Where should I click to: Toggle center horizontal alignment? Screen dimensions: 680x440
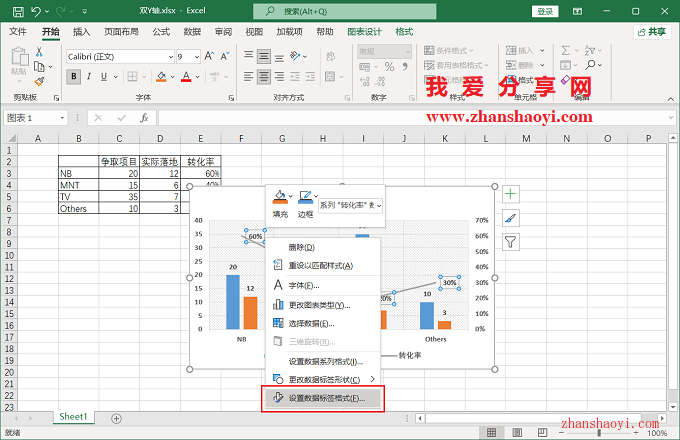coord(264,77)
